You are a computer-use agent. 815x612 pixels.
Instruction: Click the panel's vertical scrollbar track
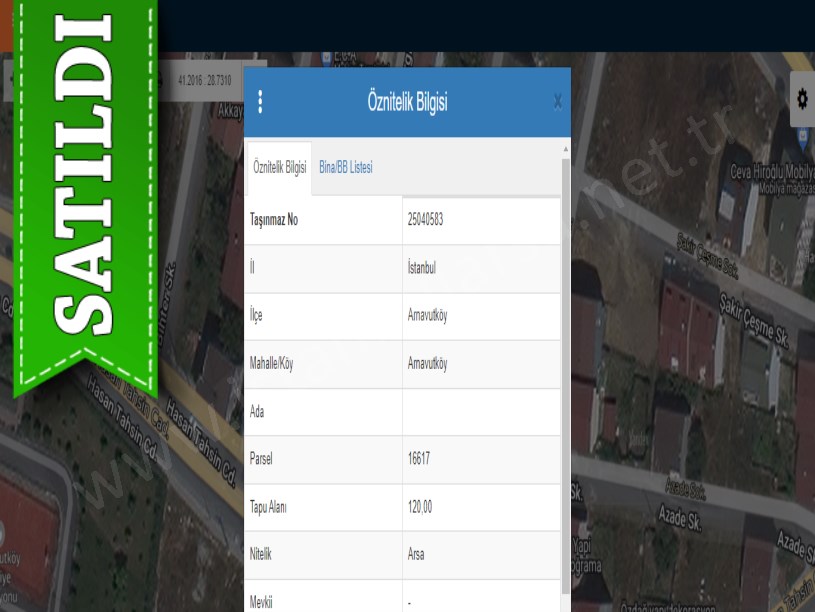pyautogui.click(x=565, y=380)
